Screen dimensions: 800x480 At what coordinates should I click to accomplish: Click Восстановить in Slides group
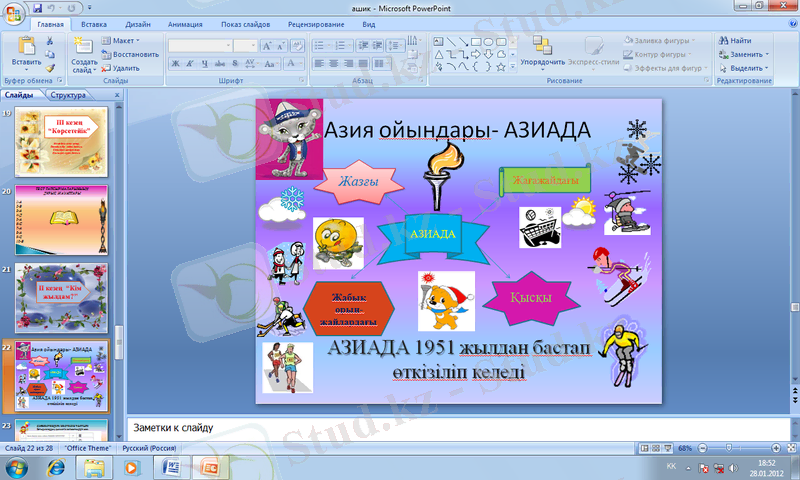(129, 54)
